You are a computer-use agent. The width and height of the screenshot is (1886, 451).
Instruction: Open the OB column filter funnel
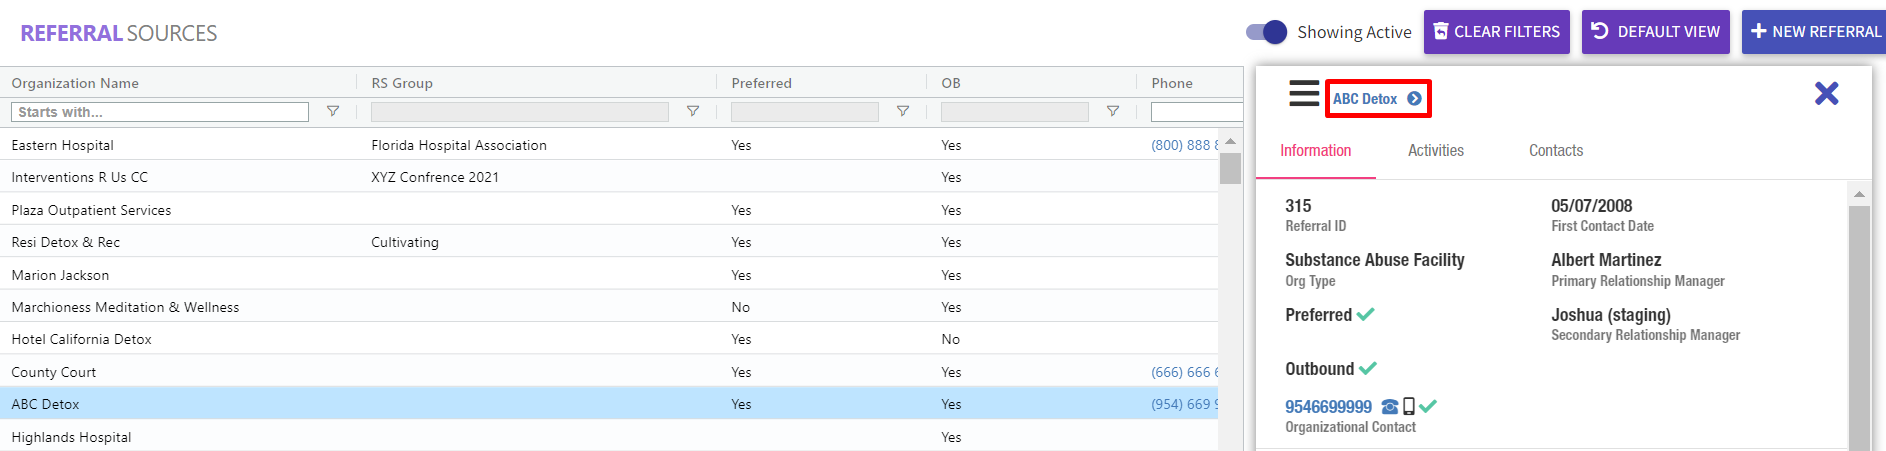(1113, 112)
